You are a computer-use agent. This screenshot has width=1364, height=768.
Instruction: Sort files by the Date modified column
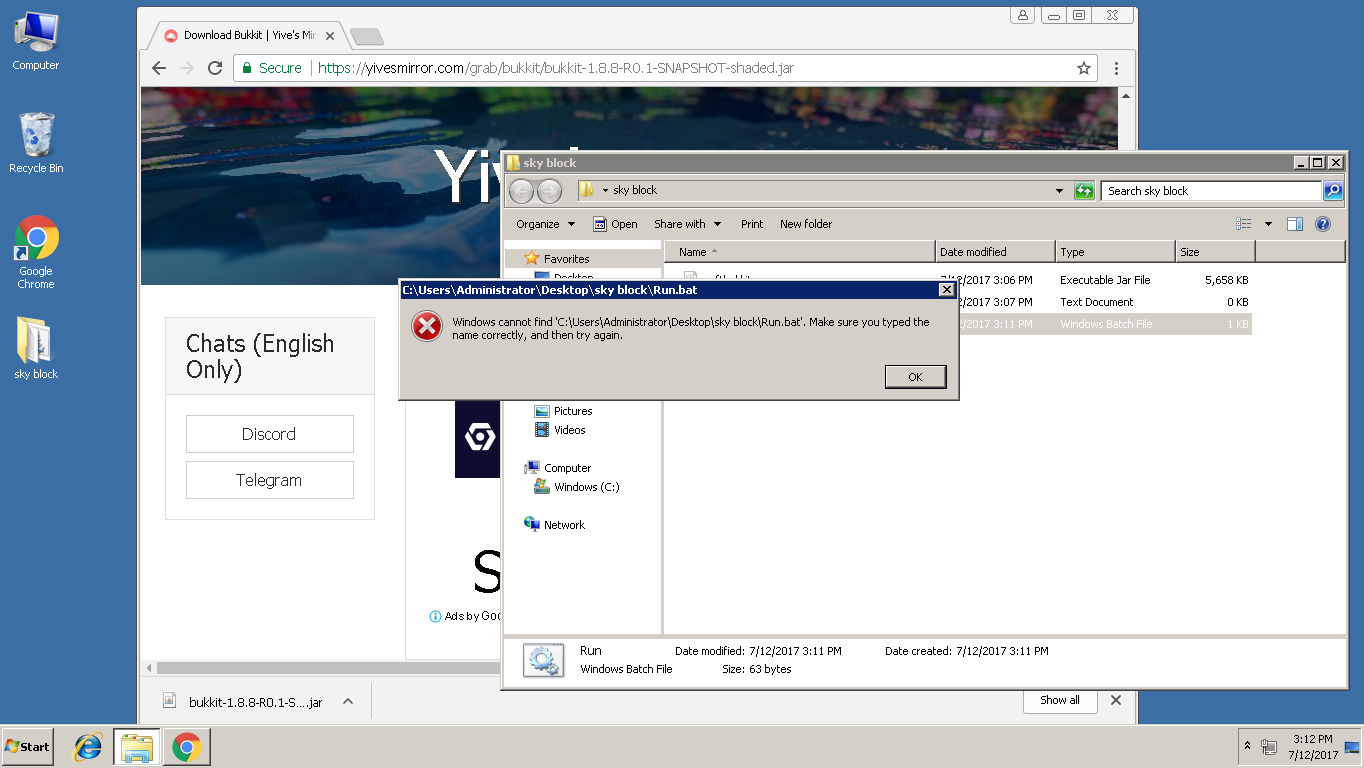click(x=995, y=252)
